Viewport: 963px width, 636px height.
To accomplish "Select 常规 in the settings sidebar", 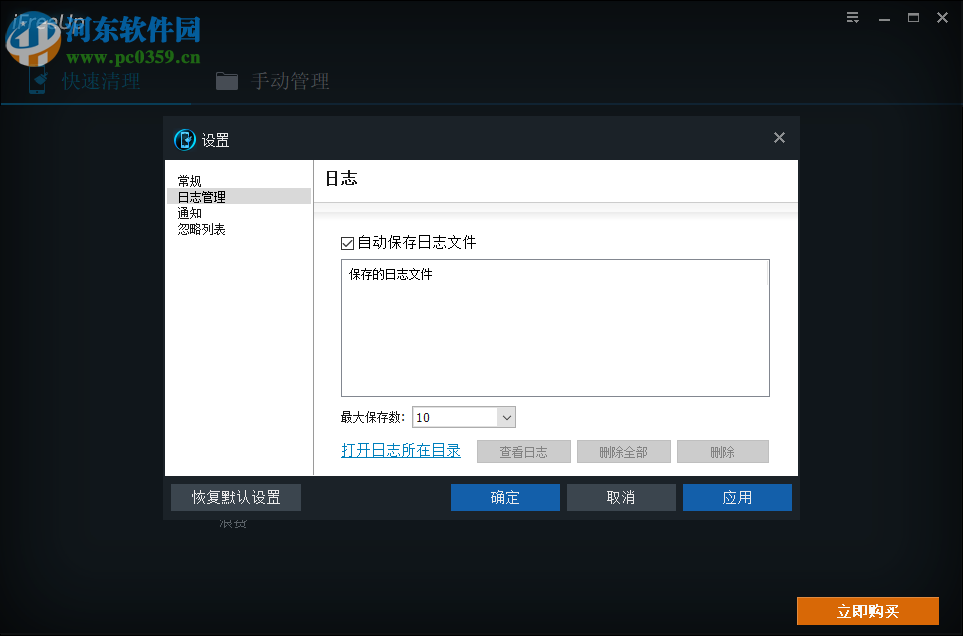I will [x=190, y=180].
